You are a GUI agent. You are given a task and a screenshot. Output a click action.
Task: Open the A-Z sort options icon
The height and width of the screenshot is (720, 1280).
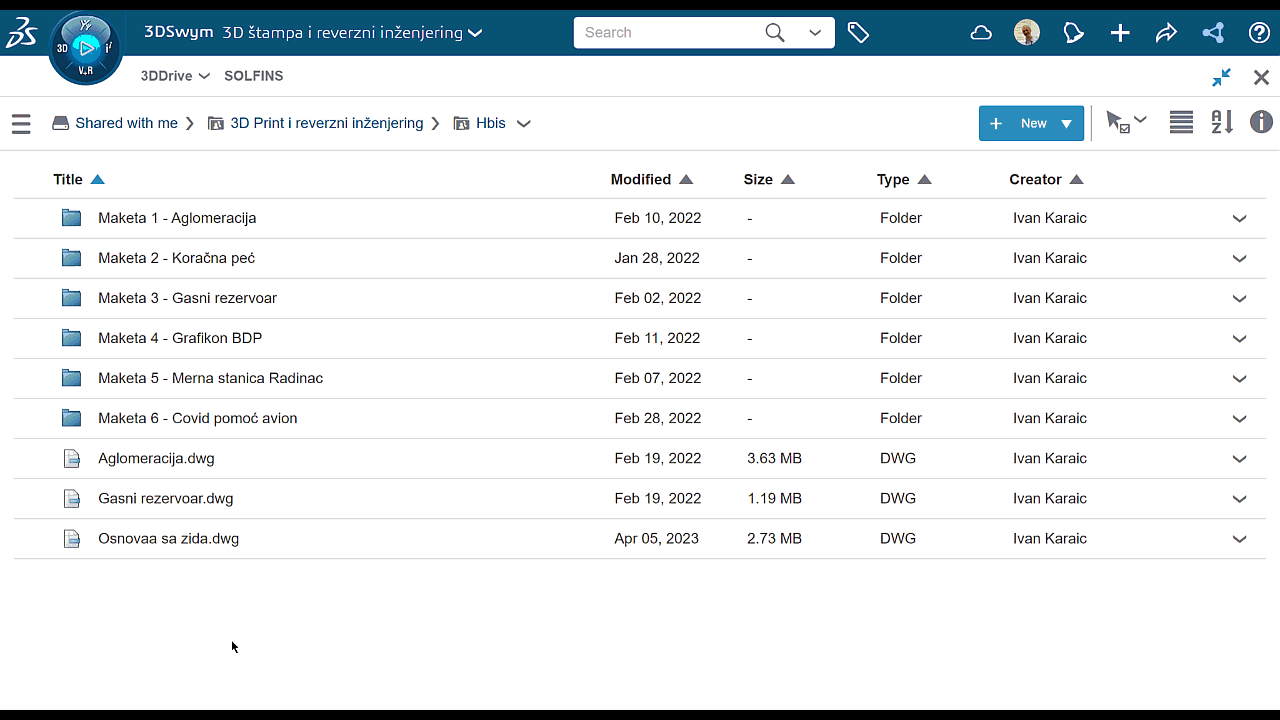coord(1222,122)
